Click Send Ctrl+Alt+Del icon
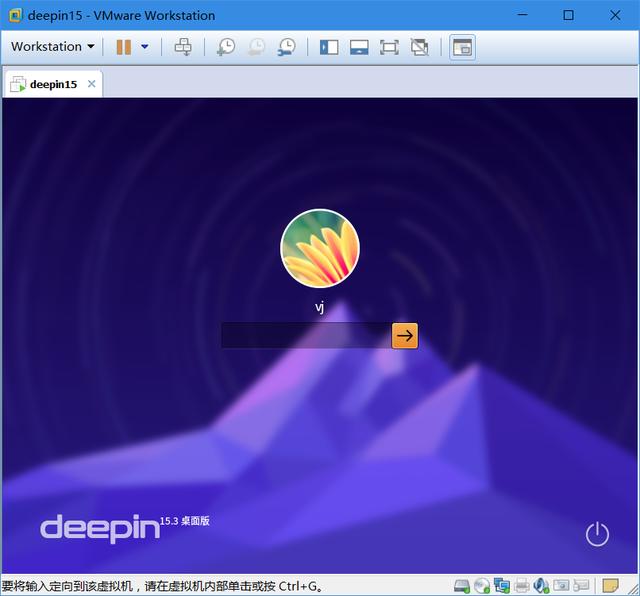The image size is (640, 596). 183,47
